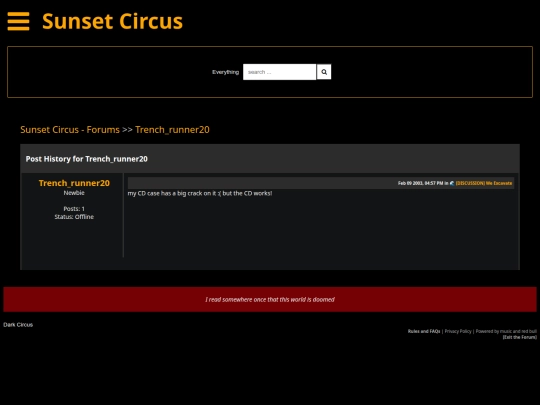Open the Privacy Policy footer link
Viewport: 540px width, 405px height.
[x=458, y=331]
